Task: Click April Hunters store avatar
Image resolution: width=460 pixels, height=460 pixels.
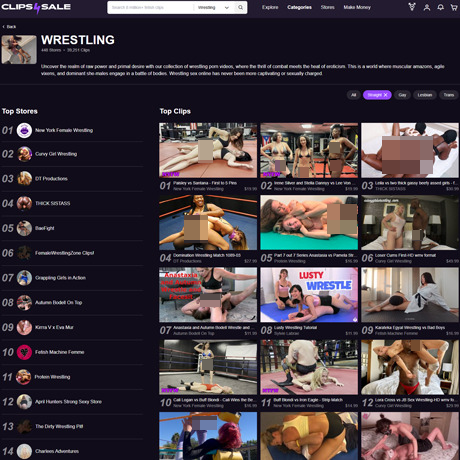Action: point(24,402)
